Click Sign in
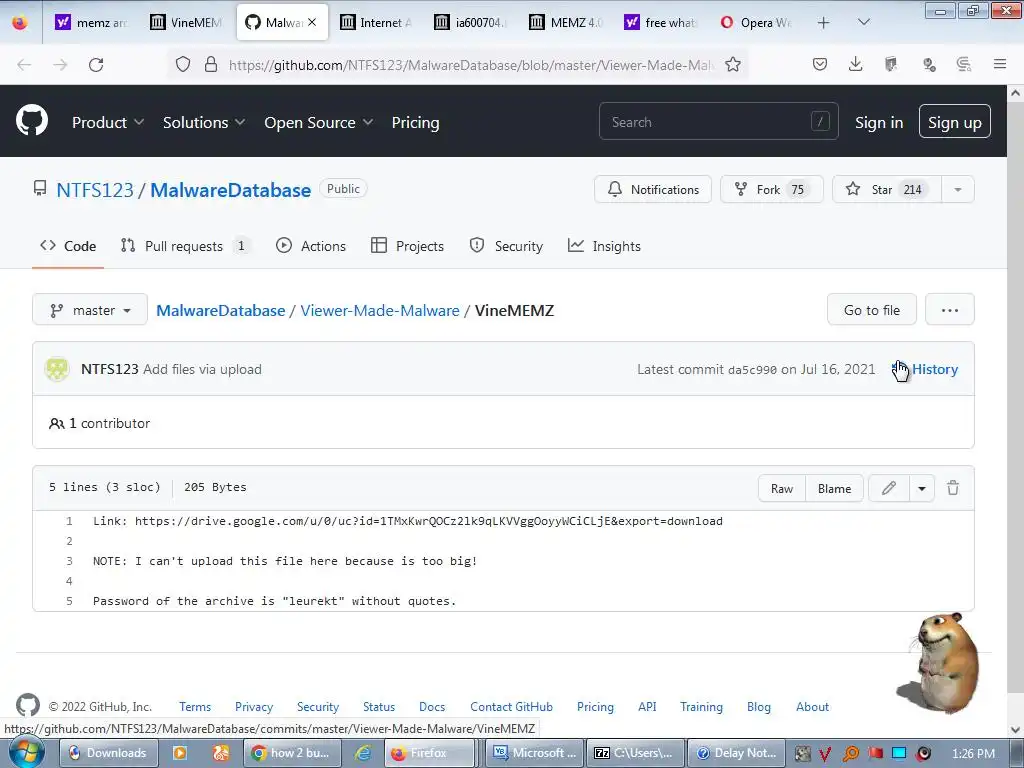1024x768 pixels. coord(879,122)
